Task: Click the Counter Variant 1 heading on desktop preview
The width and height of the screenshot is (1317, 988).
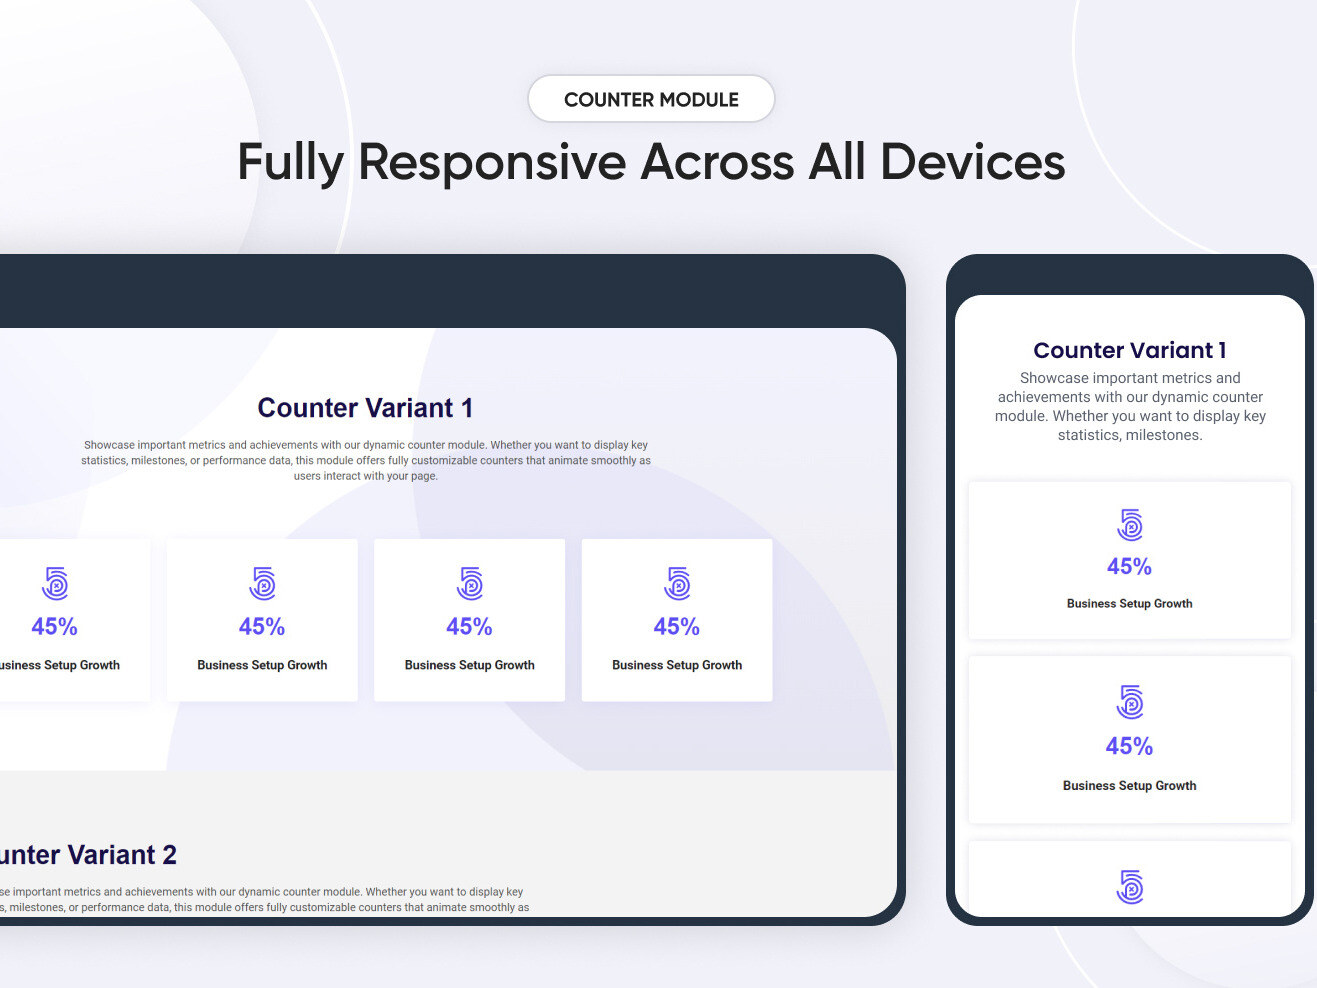Action: point(364,408)
